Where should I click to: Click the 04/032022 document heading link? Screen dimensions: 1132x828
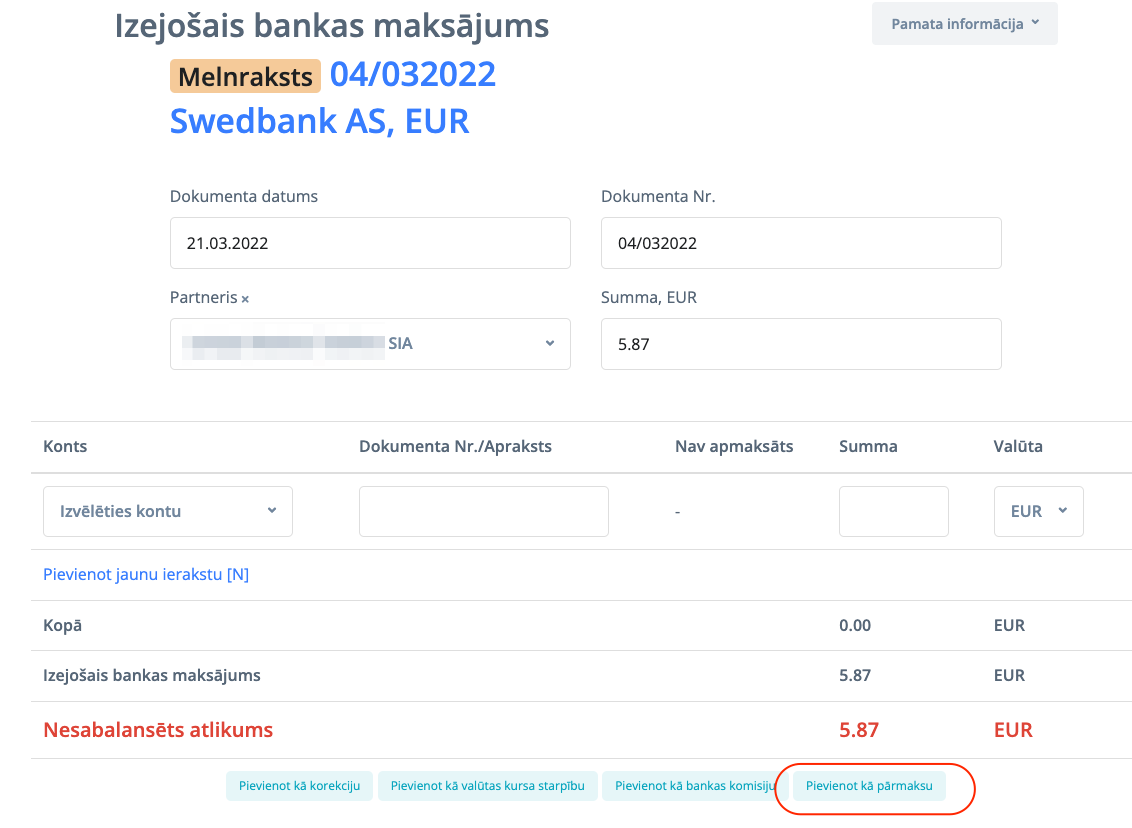(x=413, y=75)
